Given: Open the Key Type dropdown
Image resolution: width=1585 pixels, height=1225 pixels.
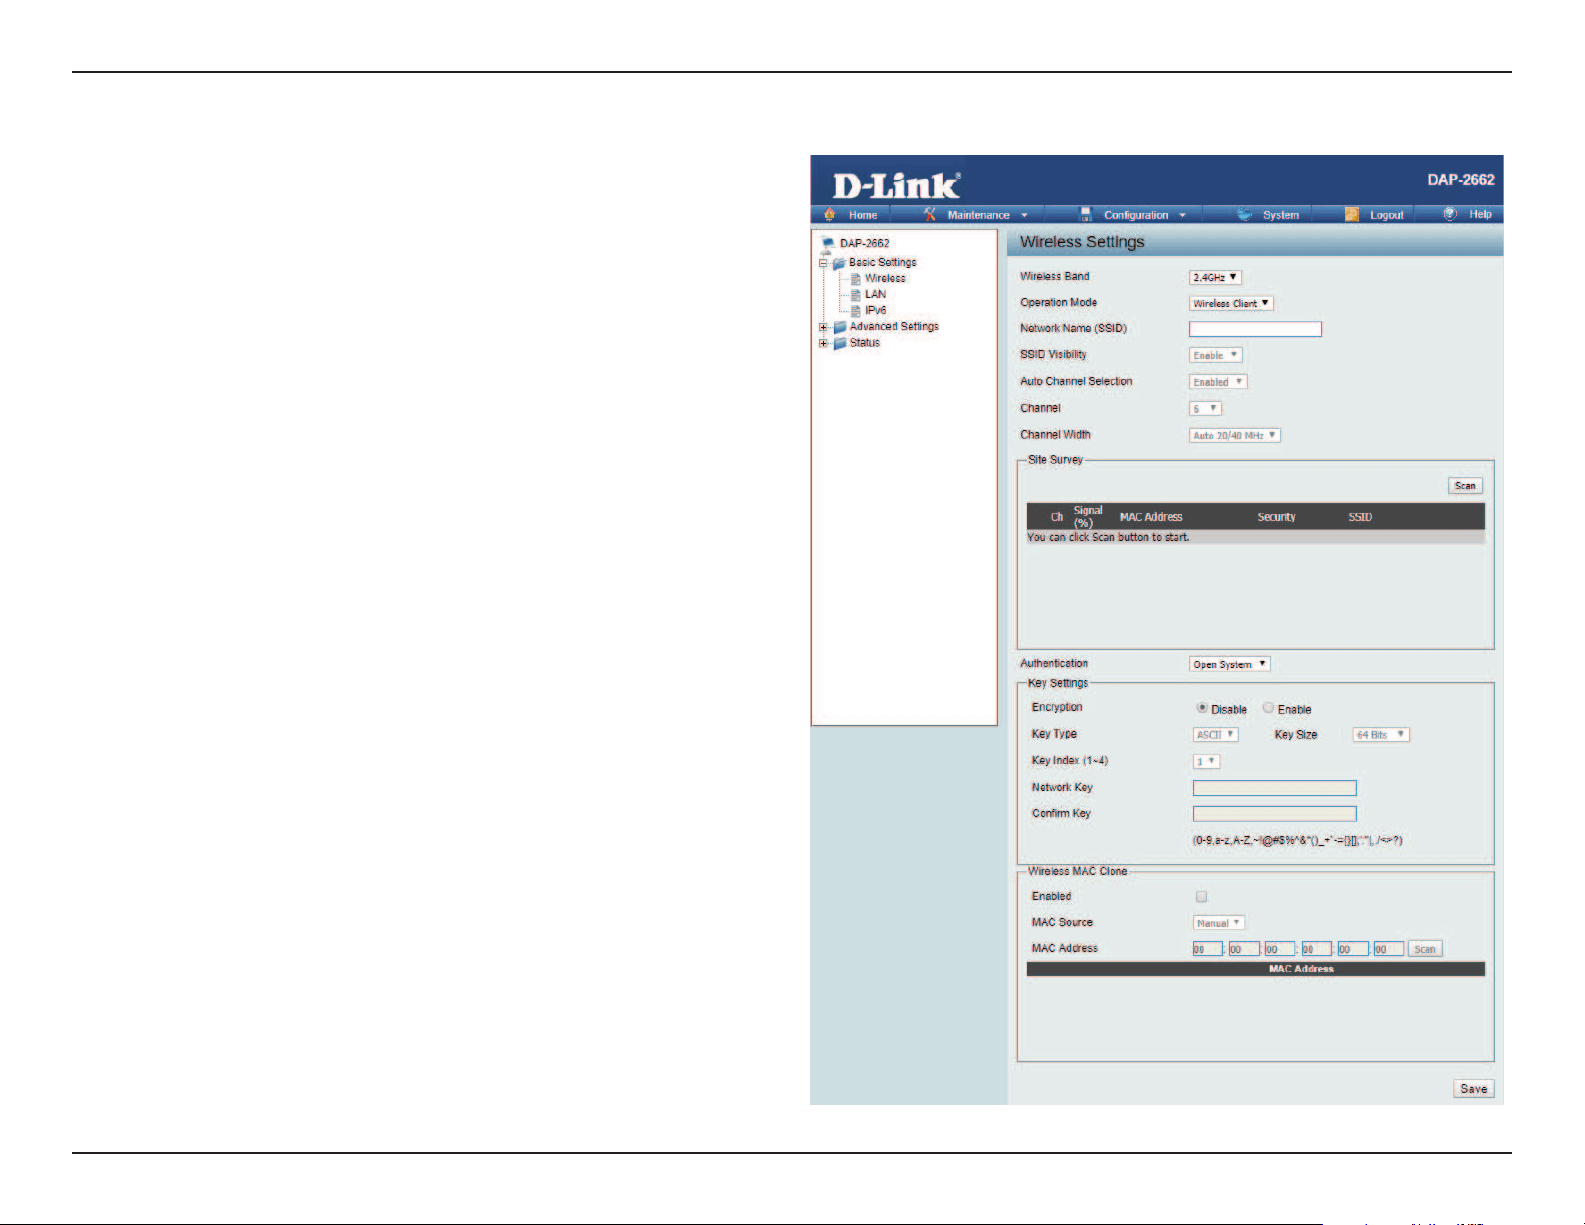Looking at the screenshot, I should coord(1216,735).
